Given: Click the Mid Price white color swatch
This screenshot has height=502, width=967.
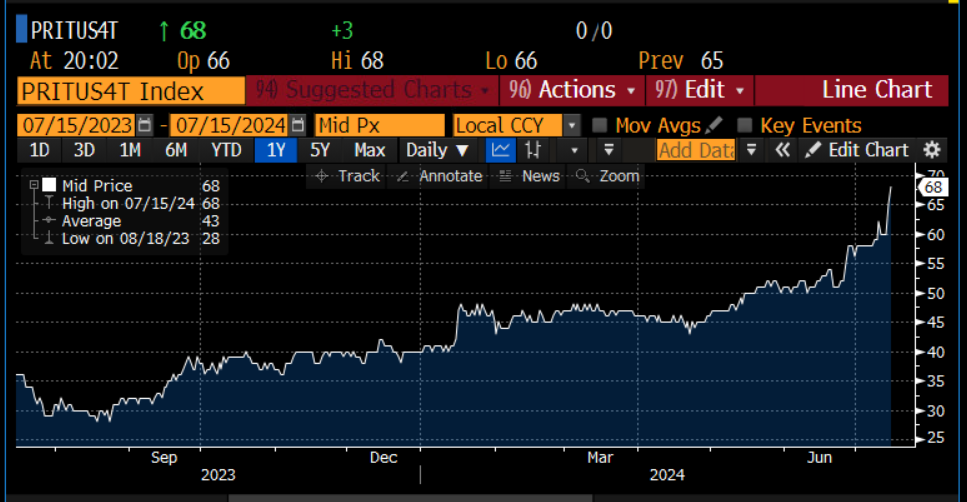Looking at the screenshot, I should click(49, 186).
